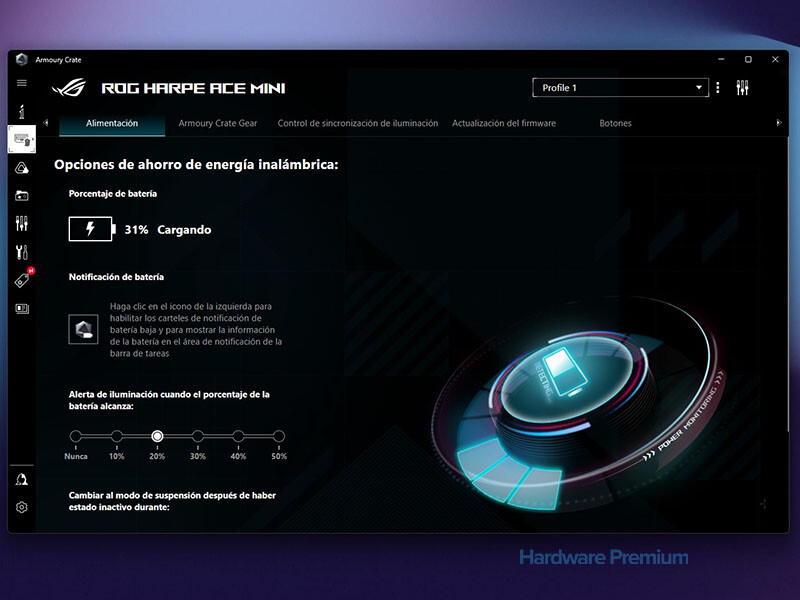The width and height of the screenshot is (800, 600).
Task: Open the hamburger navigation menu
Action: (x=21, y=83)
